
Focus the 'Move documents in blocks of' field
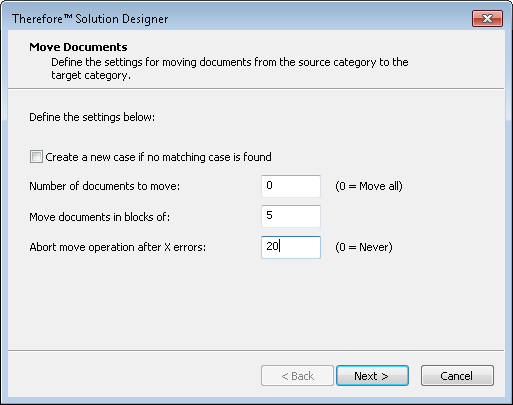(x=291, y=217)
